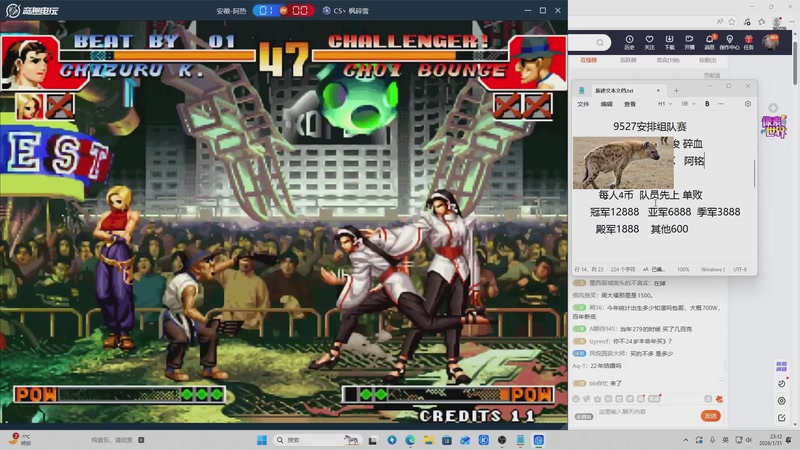Open the 查看 menu in Notepad
Screen dimensions: 800x450
[x=630, y=104]
